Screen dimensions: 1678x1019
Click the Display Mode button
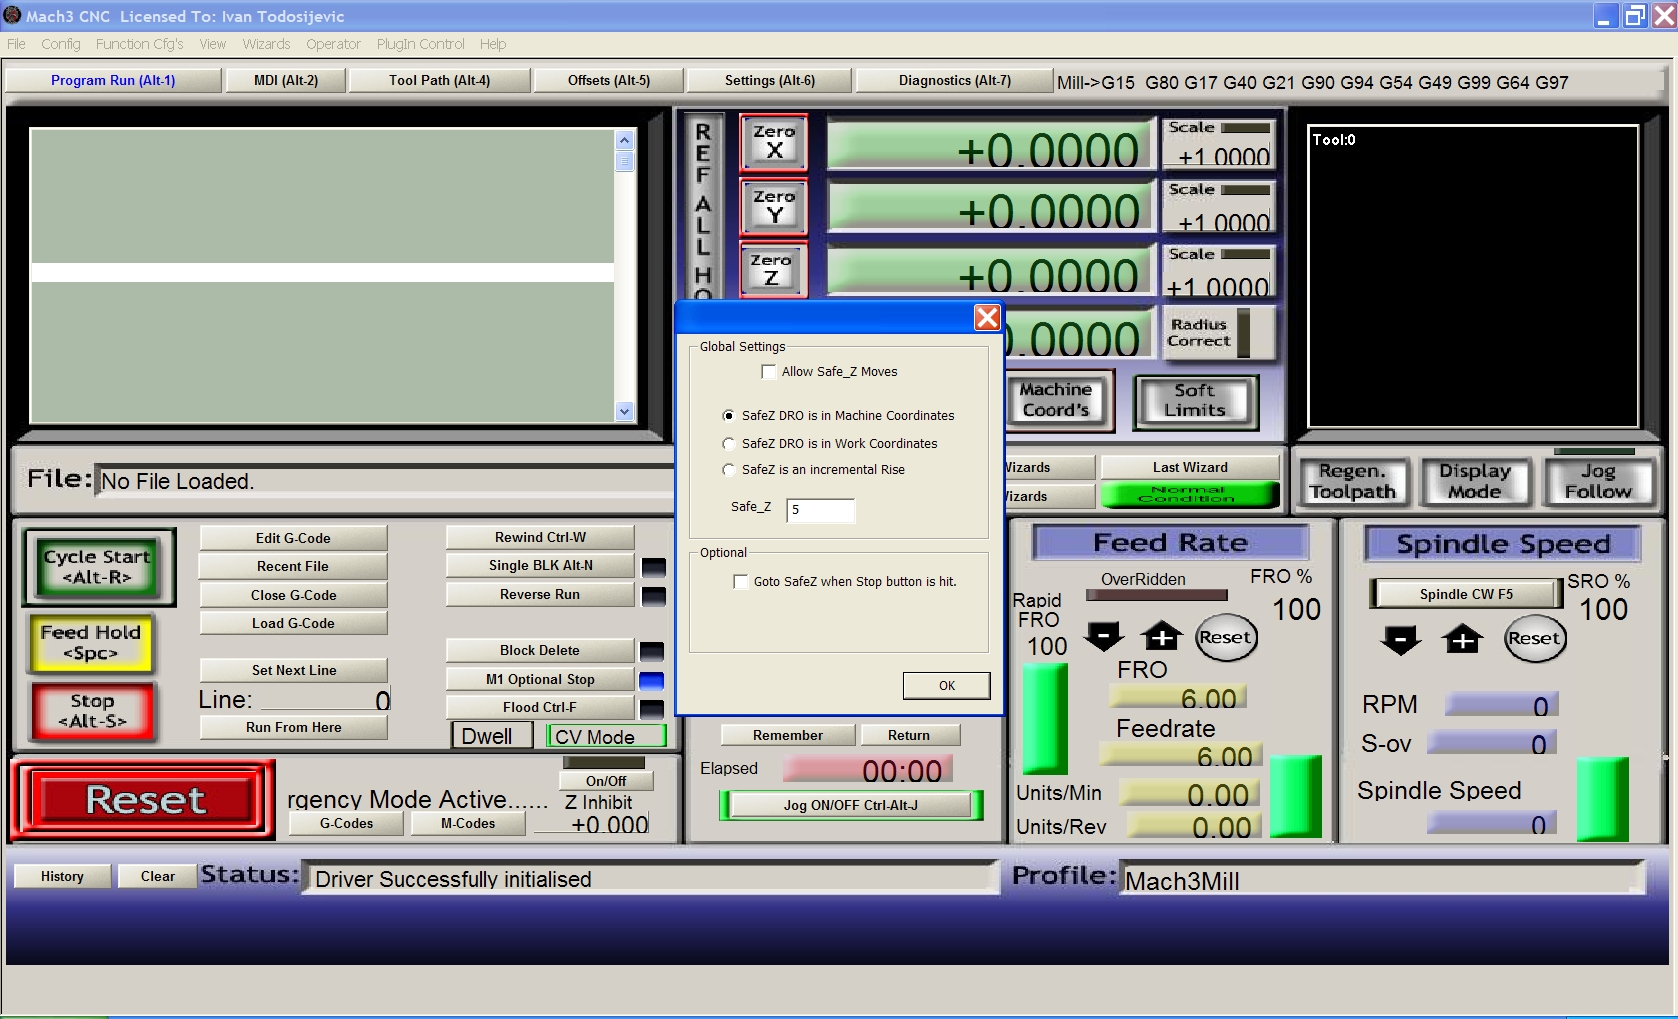1475,481
